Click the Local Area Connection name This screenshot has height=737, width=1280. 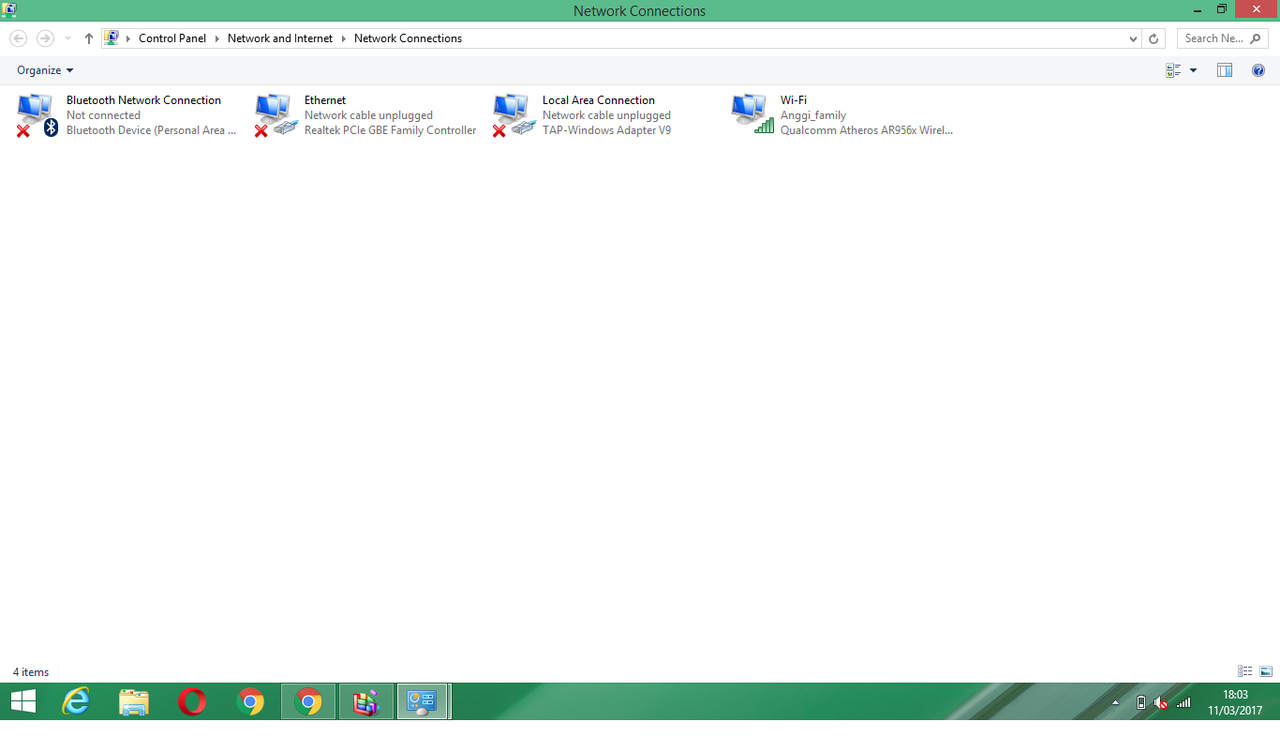(598, 100)
